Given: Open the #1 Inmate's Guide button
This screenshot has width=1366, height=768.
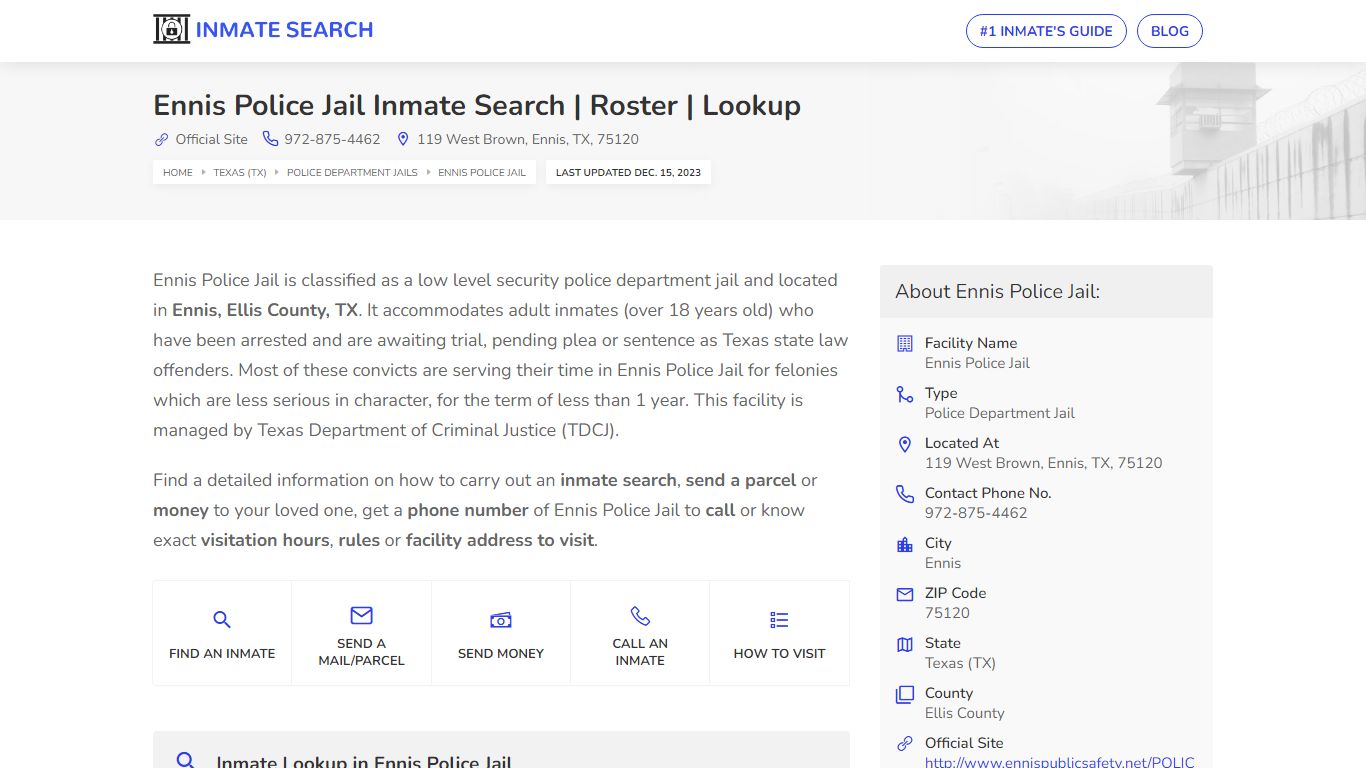Looking at the screenshot, I should point(1046,31).
